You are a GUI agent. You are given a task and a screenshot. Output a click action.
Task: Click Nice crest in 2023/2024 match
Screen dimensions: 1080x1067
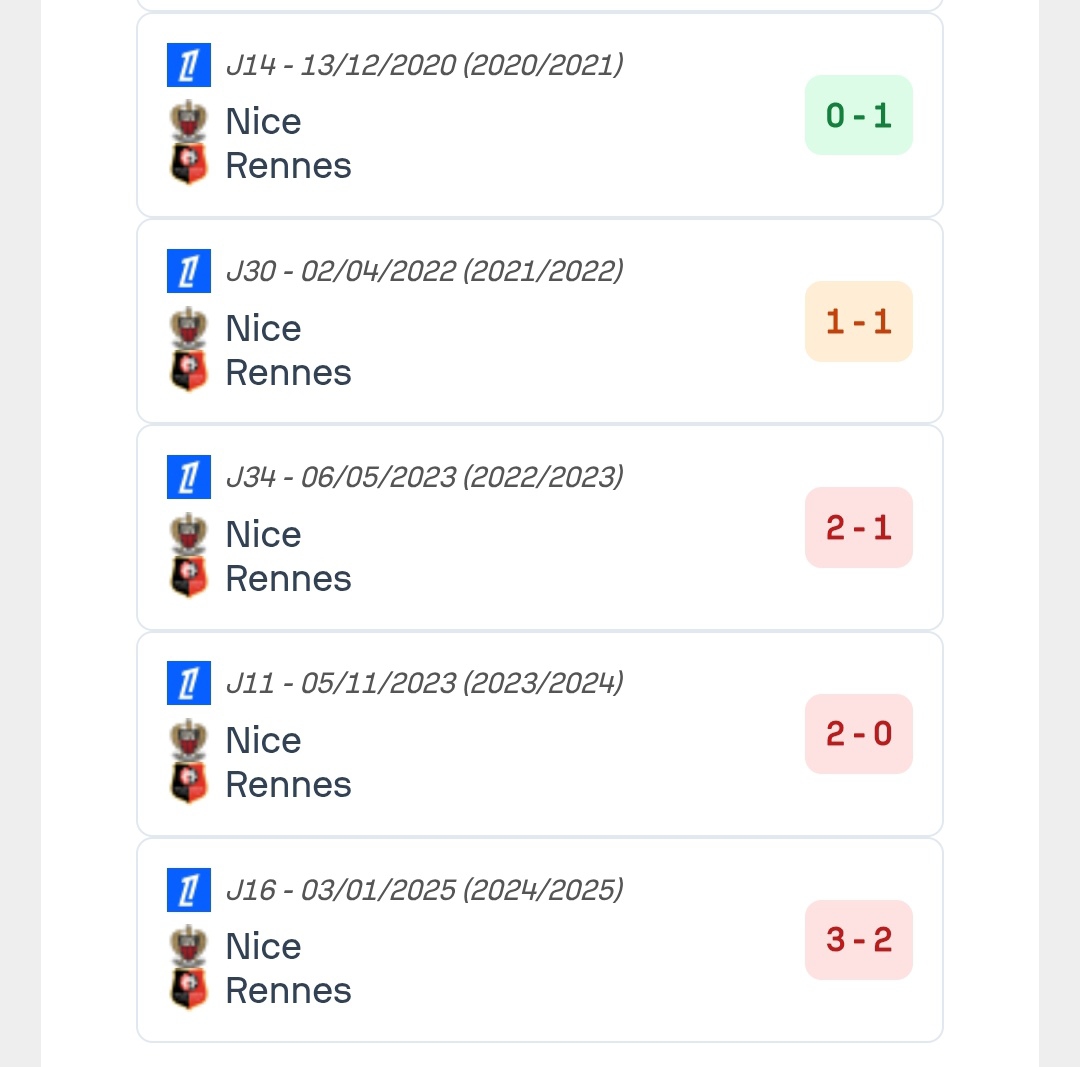188,740
